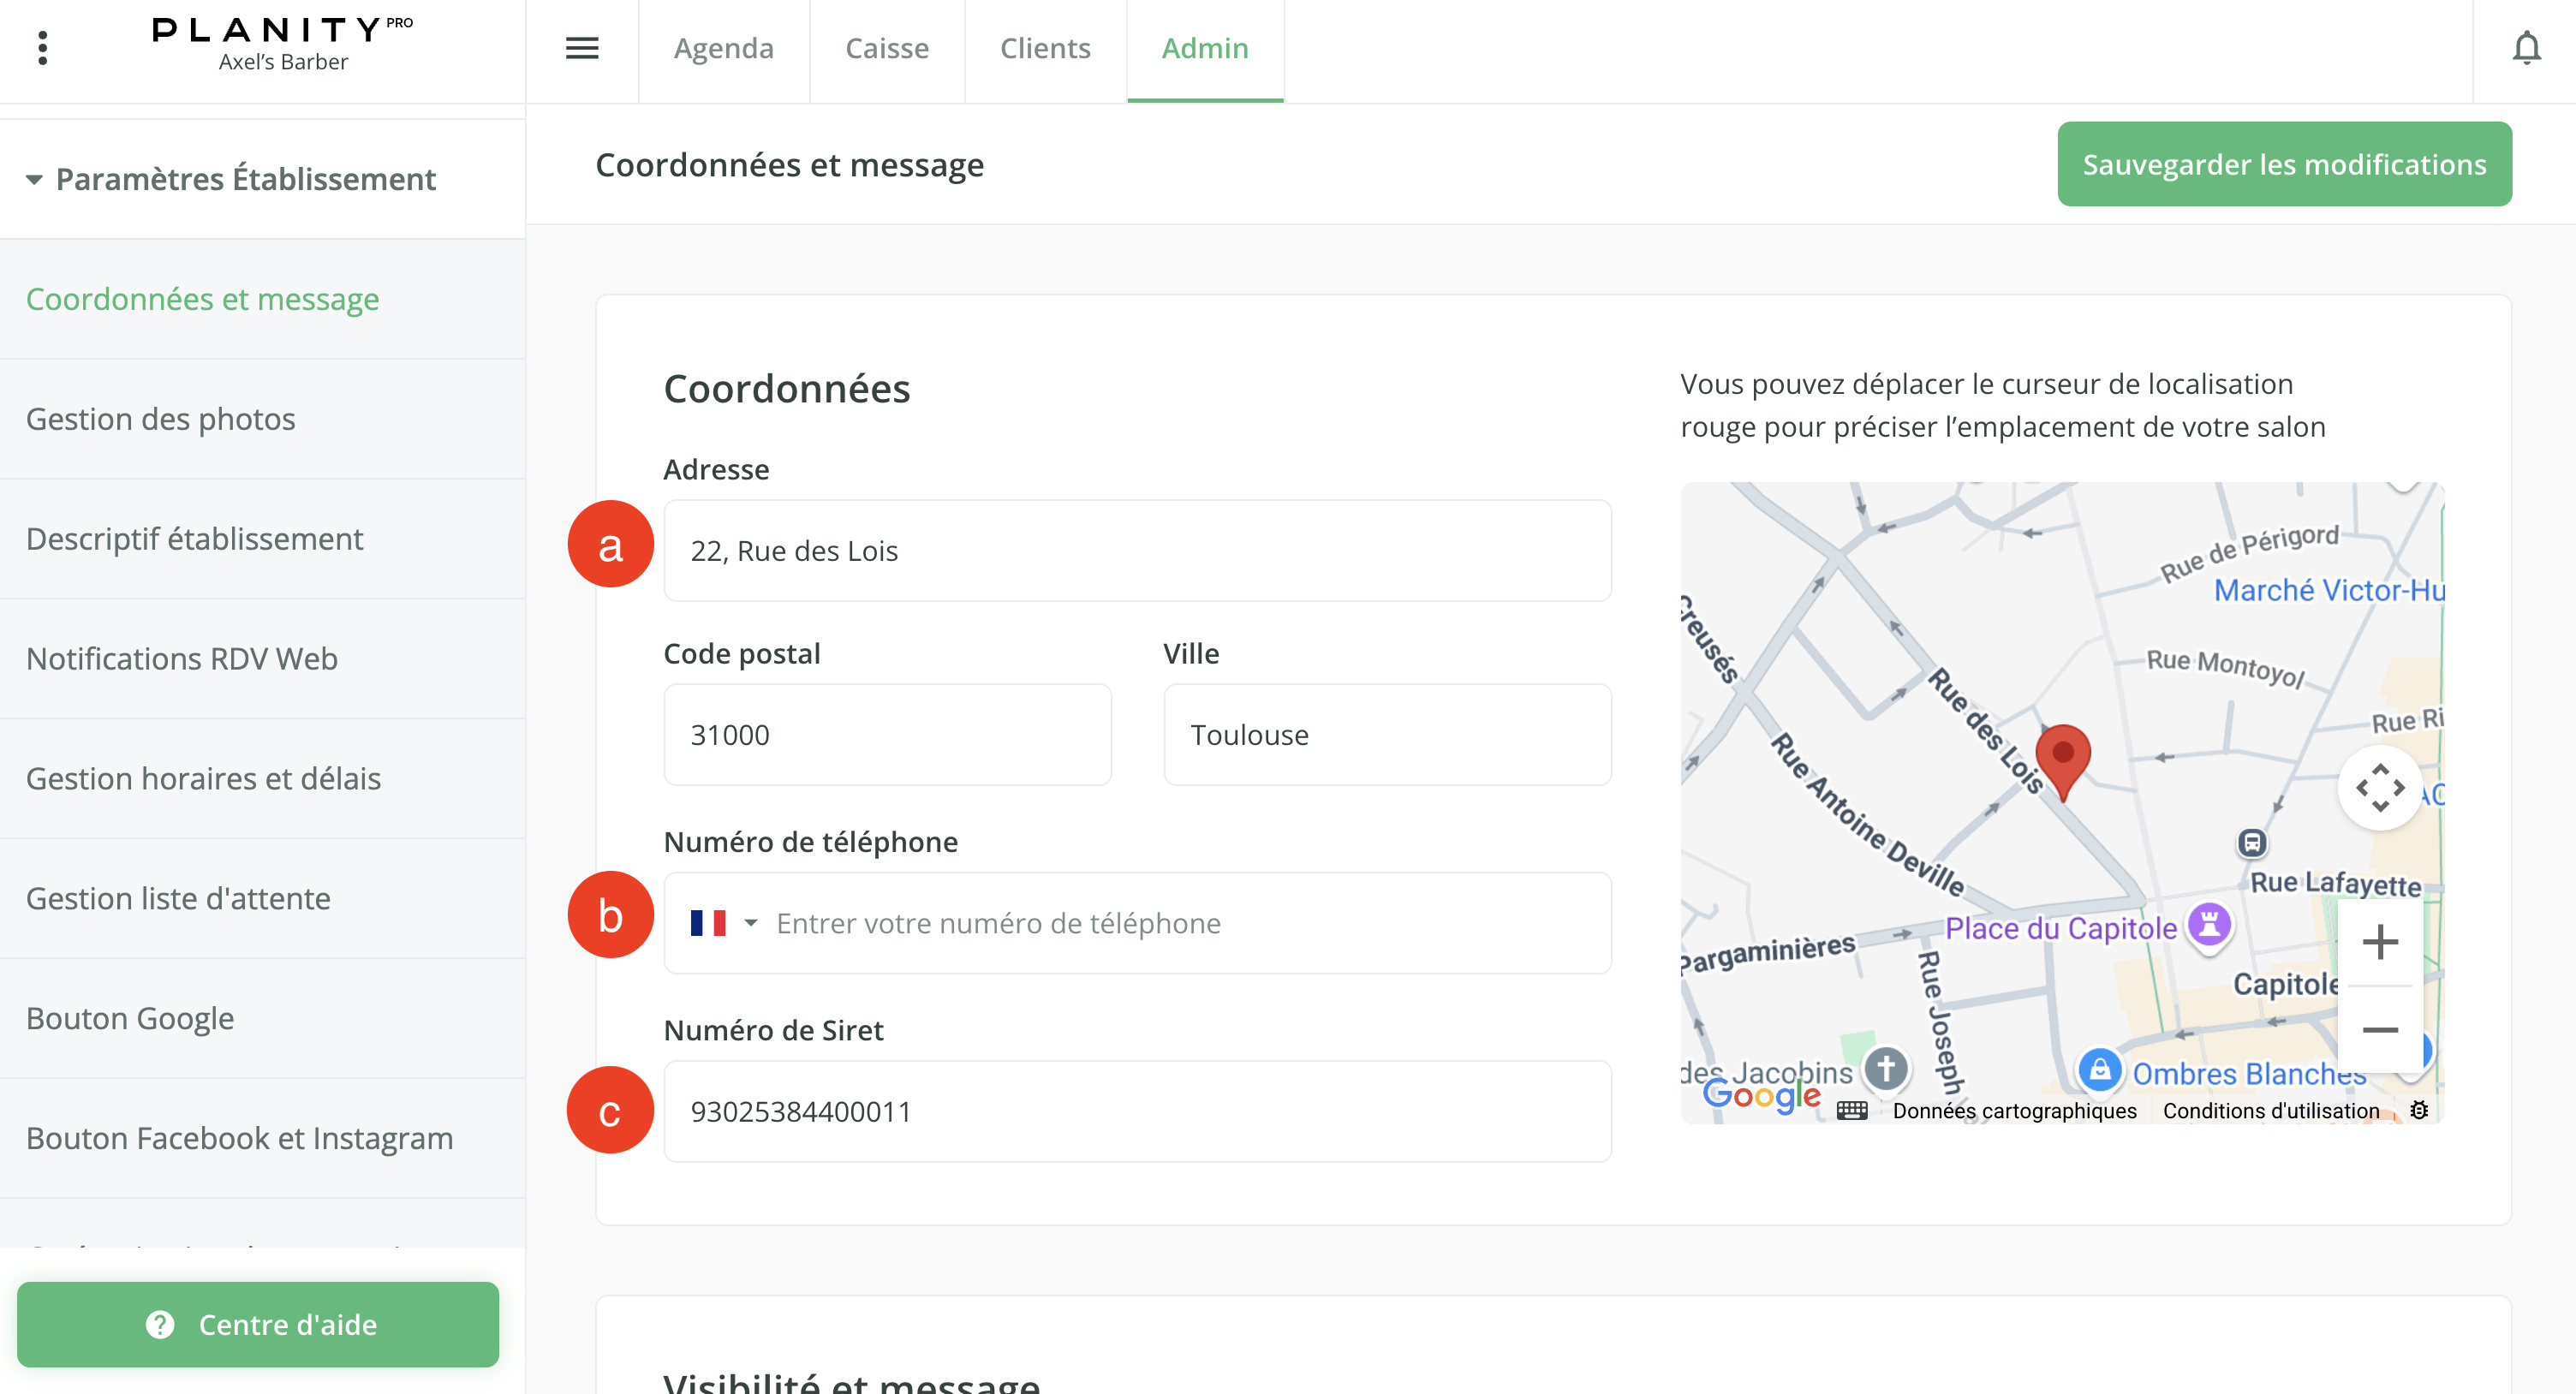Click map keyboard shortcuts icon
2576x1394 pixels.
tap(1852, 1111)
